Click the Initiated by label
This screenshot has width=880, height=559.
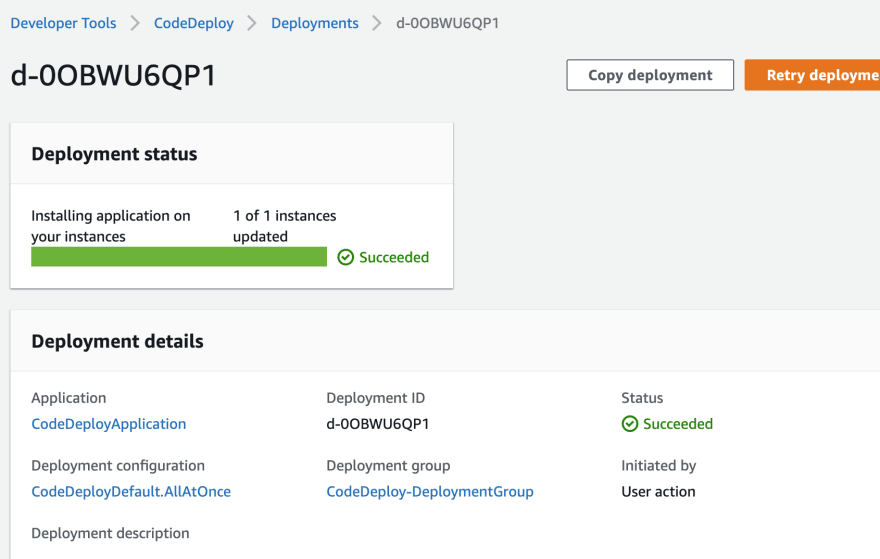click(x=659, y=465)
